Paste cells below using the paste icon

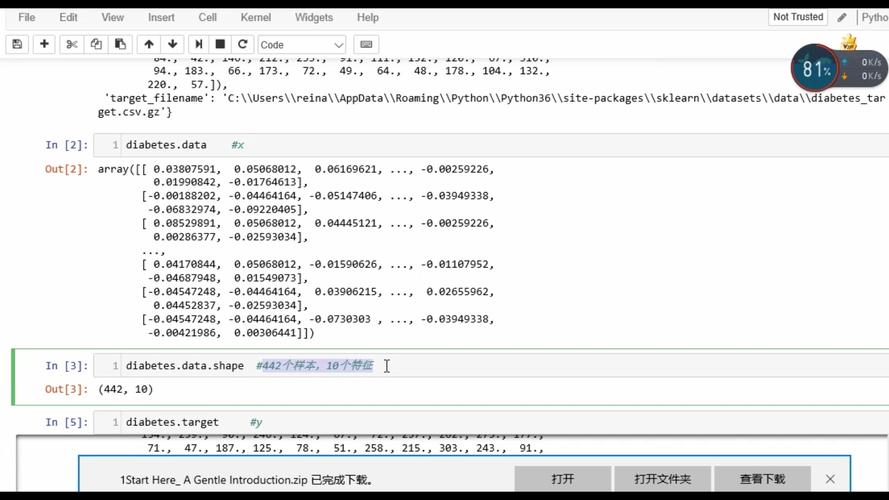click(120, 44)
